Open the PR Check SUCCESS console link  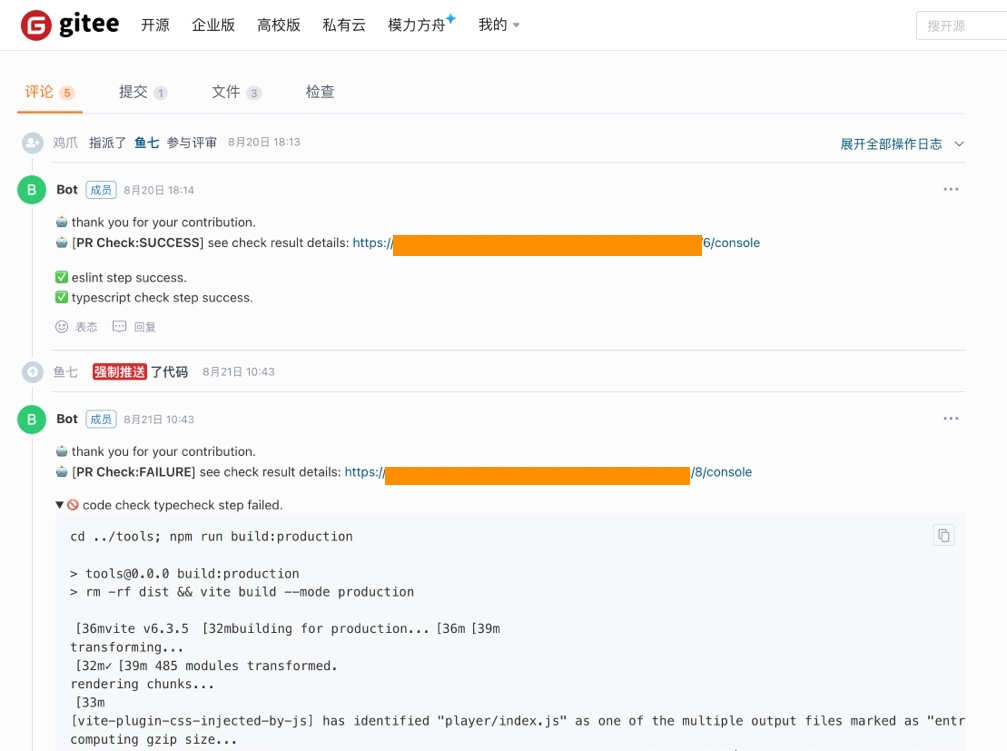[731, 243]
